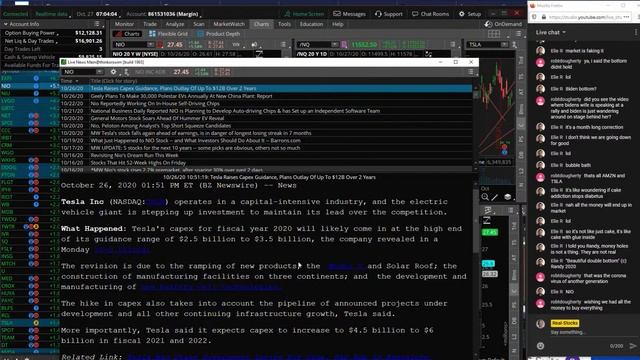Click the Realtime data indicator
640x360 pixels.
click(52, 14)
